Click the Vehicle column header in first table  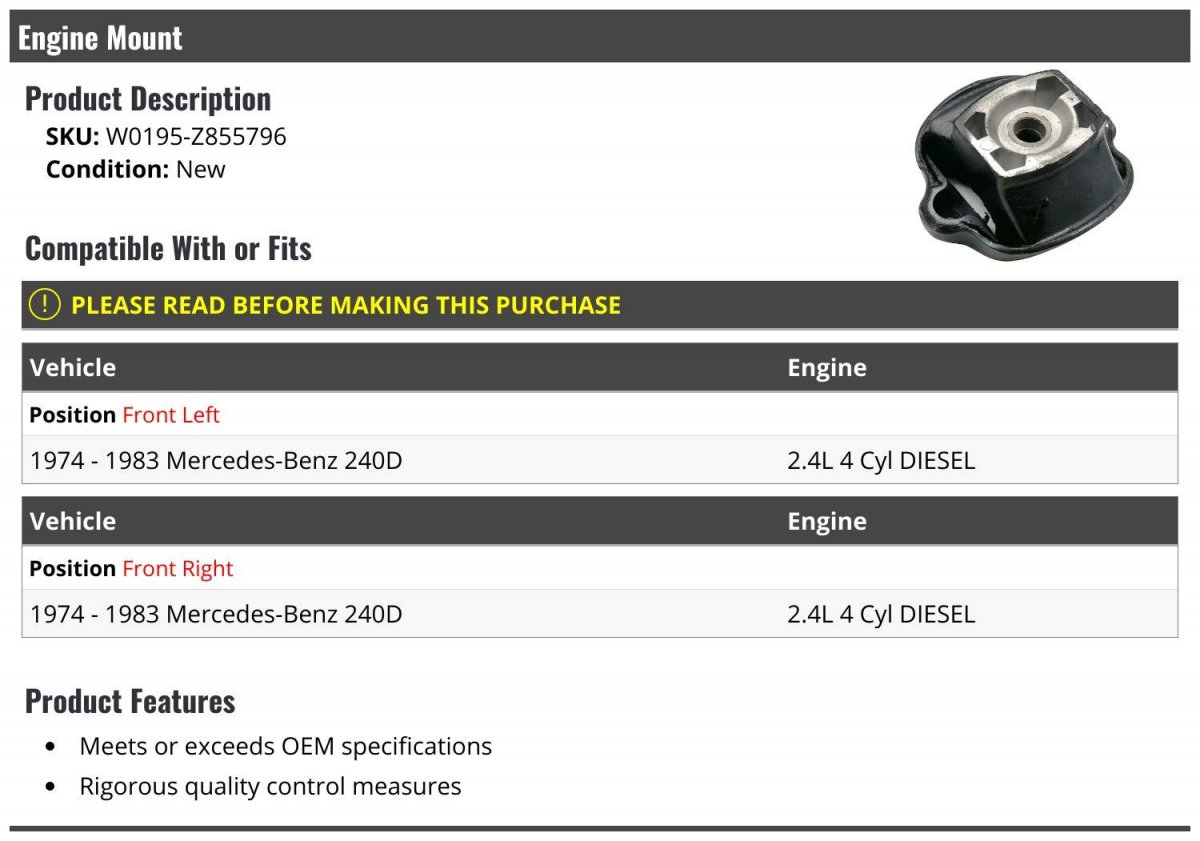(x=73, y=368)
